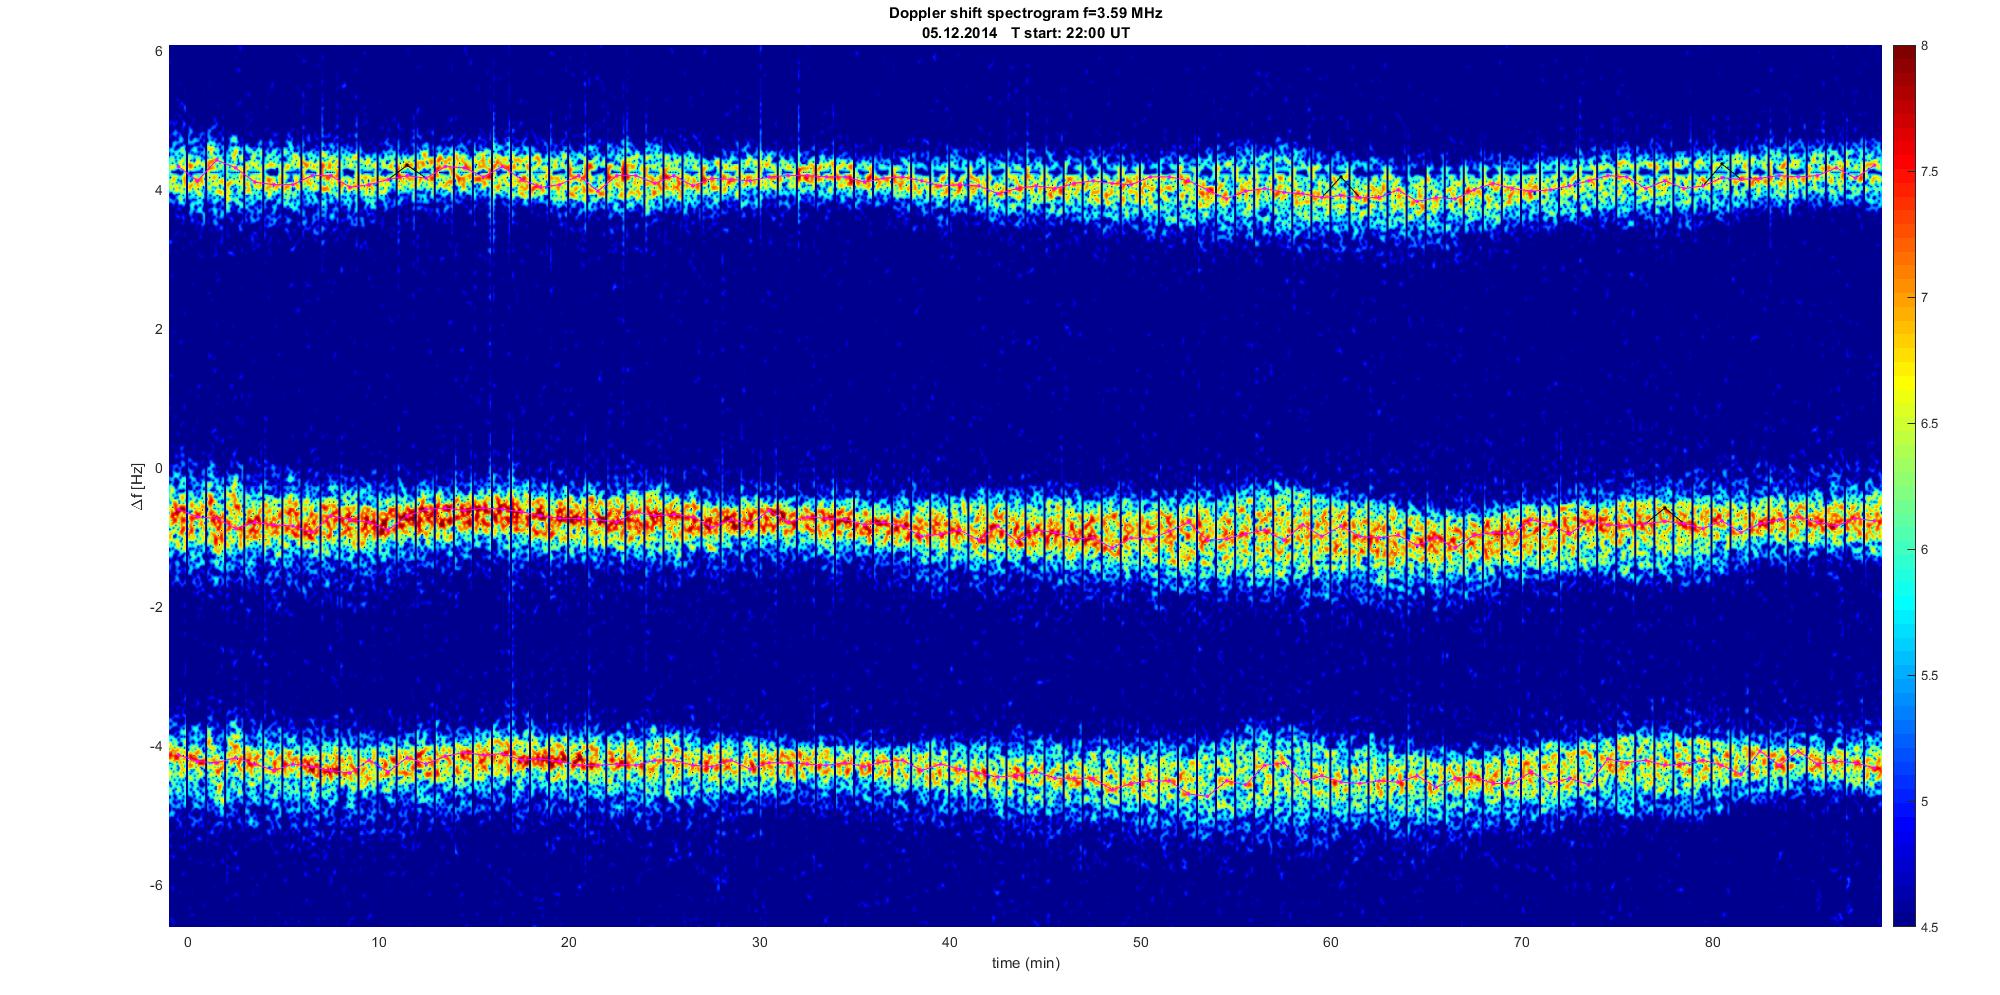Click the black peak marker in the top band at 60 min
This screenshot has width=2000, height=995.
coord(1340,185)
